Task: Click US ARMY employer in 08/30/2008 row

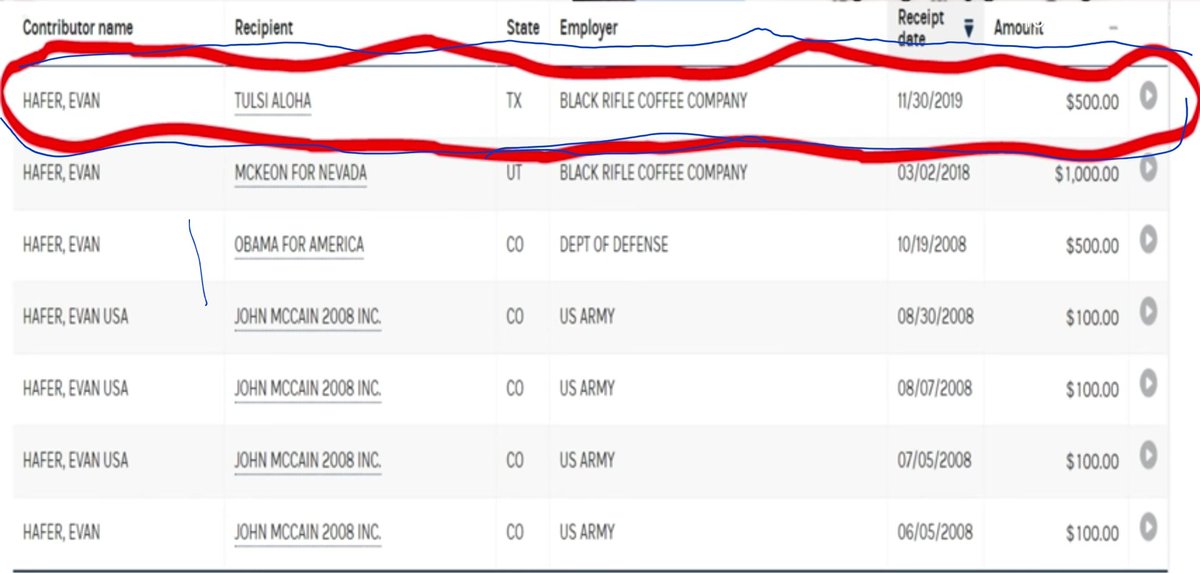Action: click(x=587, y=318)
